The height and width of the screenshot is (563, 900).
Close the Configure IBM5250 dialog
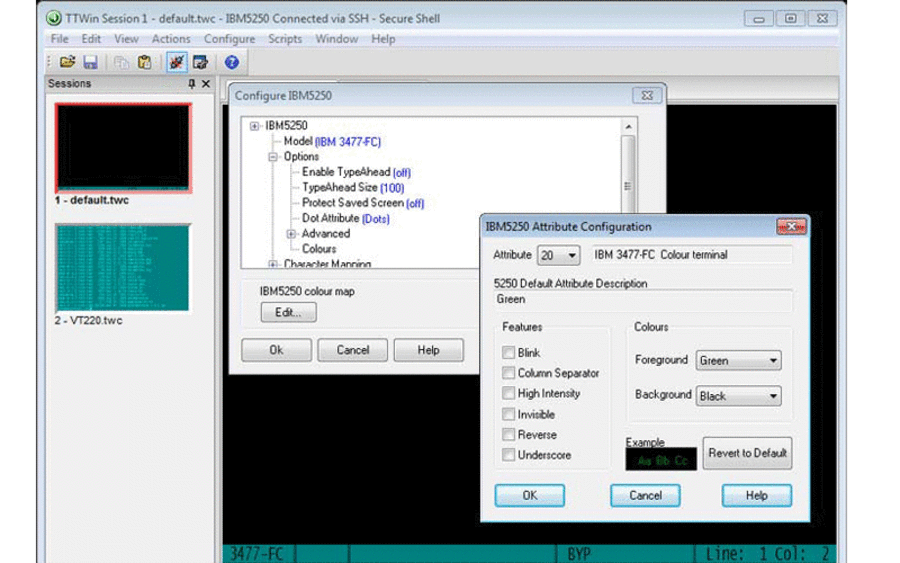tap(647, 96)
